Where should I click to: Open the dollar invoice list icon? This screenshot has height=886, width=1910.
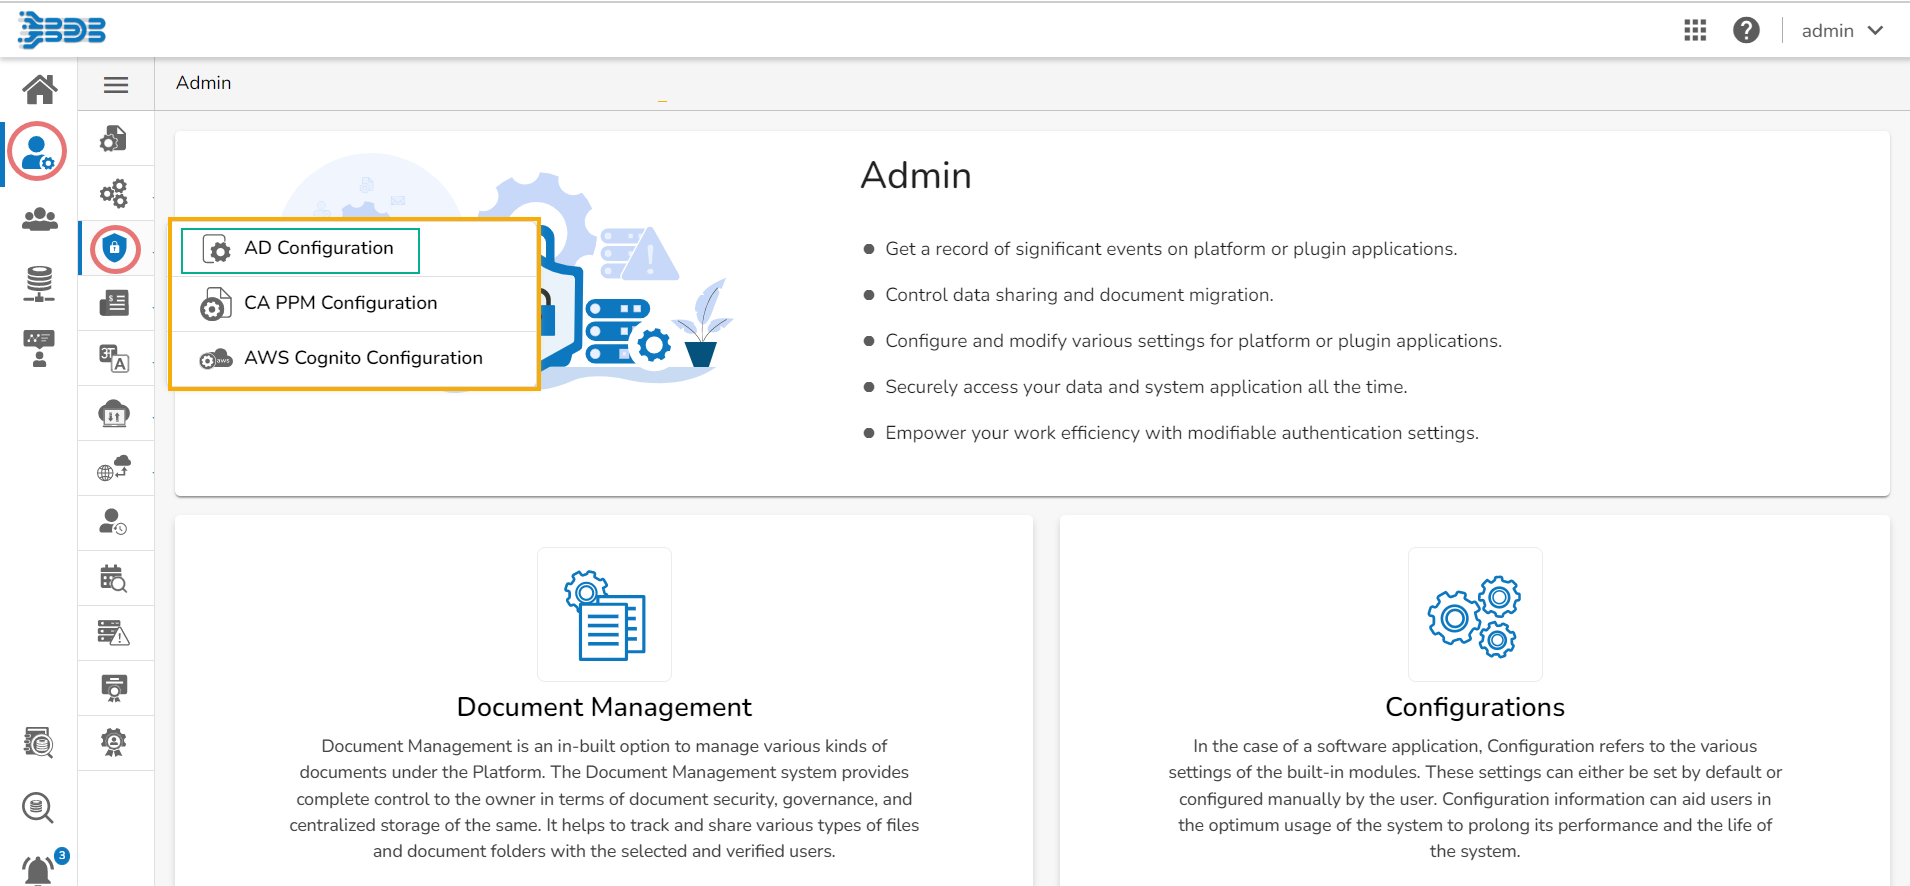coord(114,303)
